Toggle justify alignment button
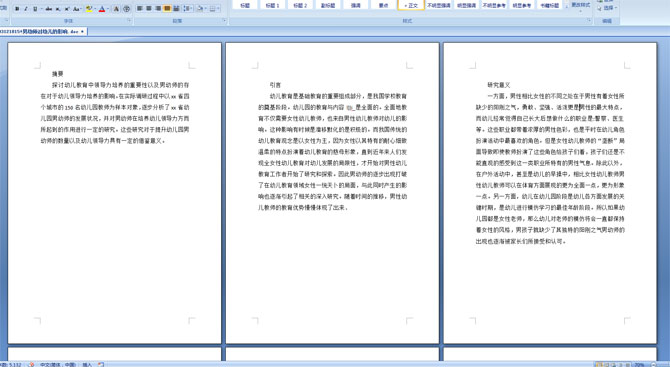Image resolution: width=670 pixels, height=367 pixels. coord(167,9)
